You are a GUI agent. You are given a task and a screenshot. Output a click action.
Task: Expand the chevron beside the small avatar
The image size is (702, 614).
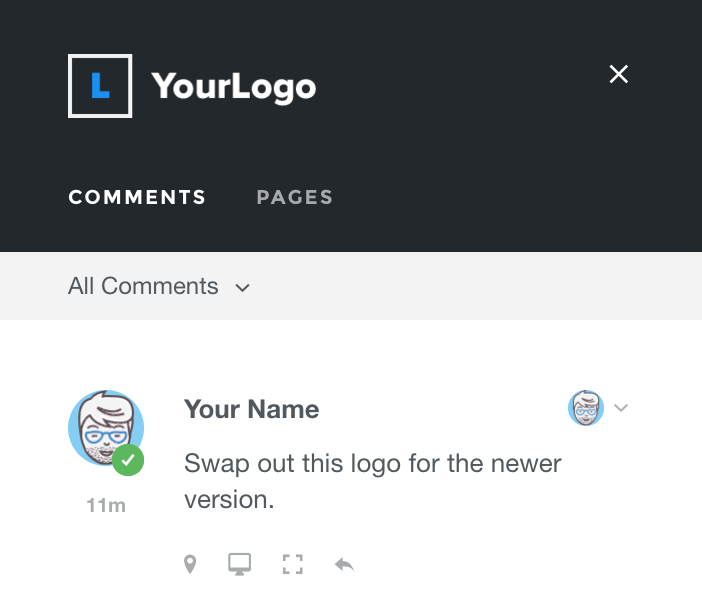pyautogui.click(x=621, y=408)
